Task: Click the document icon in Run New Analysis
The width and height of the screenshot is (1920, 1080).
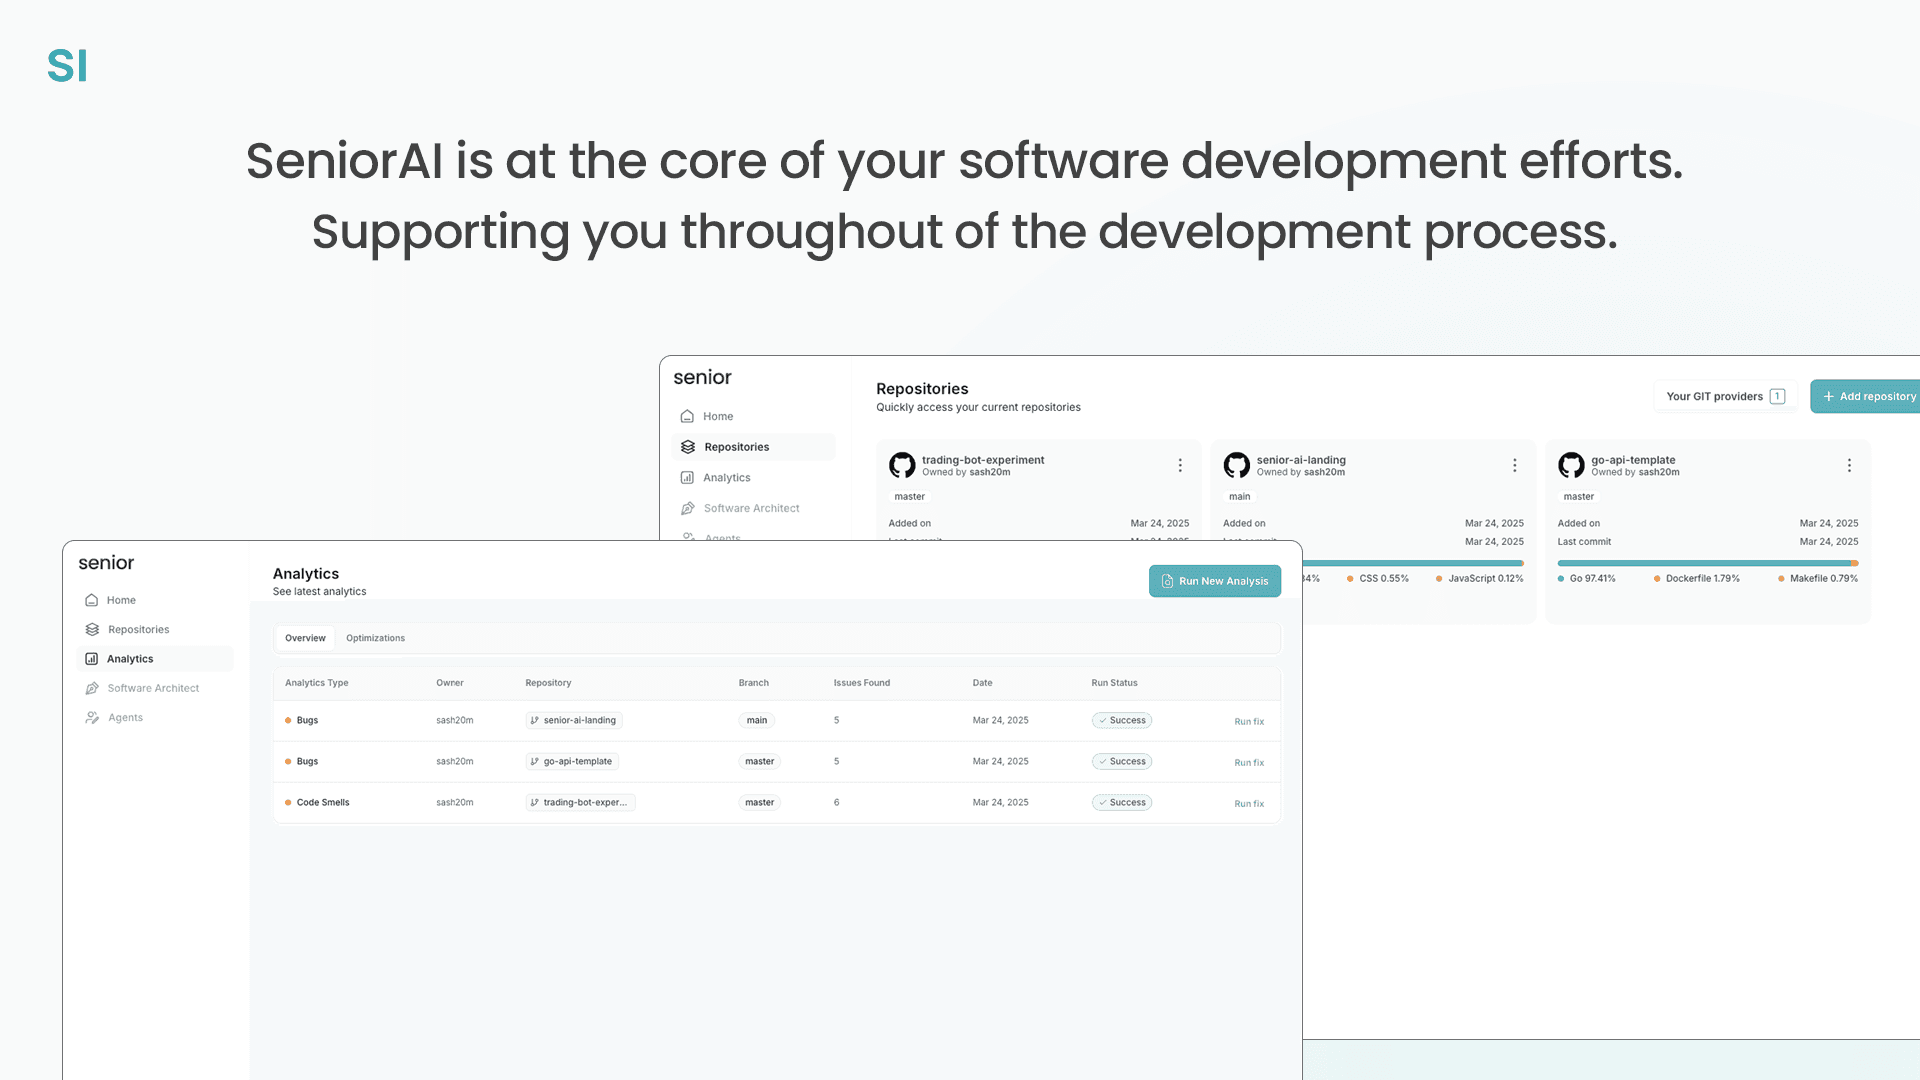Action: pos(1167,581)
